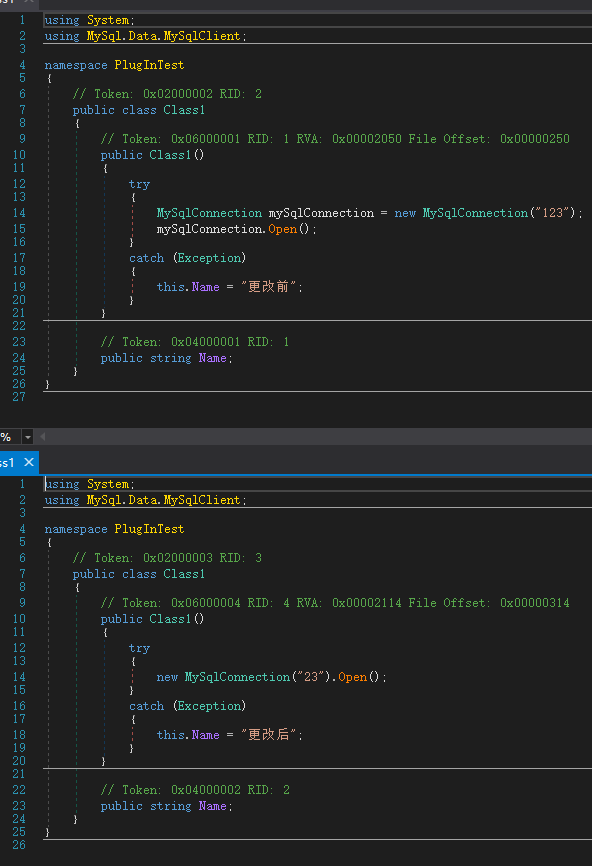Click the try keyword in lower pane
Screen dimensions: 592x866
(139, 648)
